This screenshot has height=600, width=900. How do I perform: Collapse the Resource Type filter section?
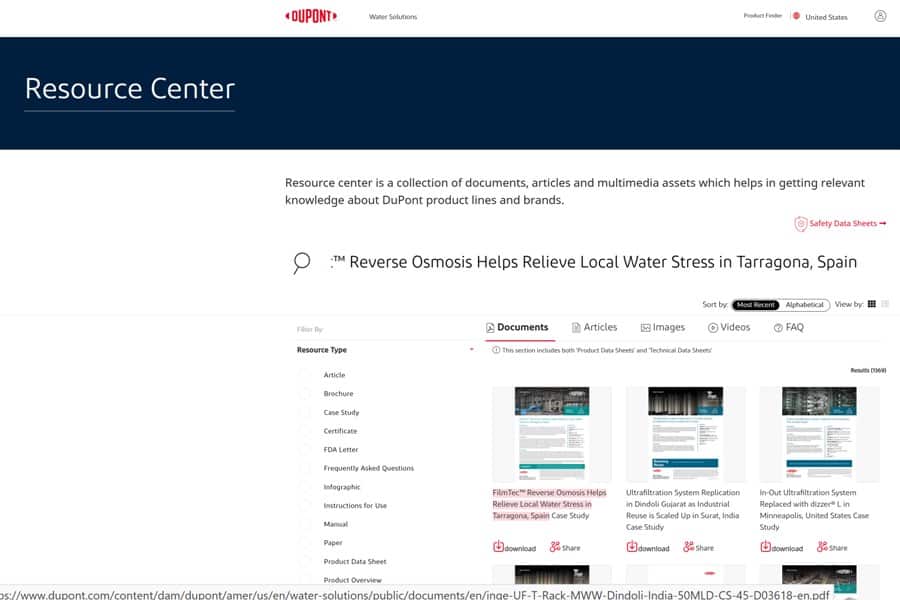click(x=471, y=350)
